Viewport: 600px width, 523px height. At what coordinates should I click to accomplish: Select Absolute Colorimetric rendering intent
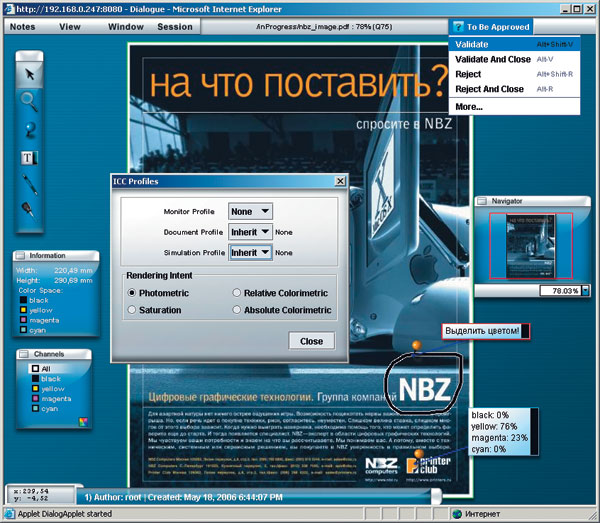coord(236,310)
